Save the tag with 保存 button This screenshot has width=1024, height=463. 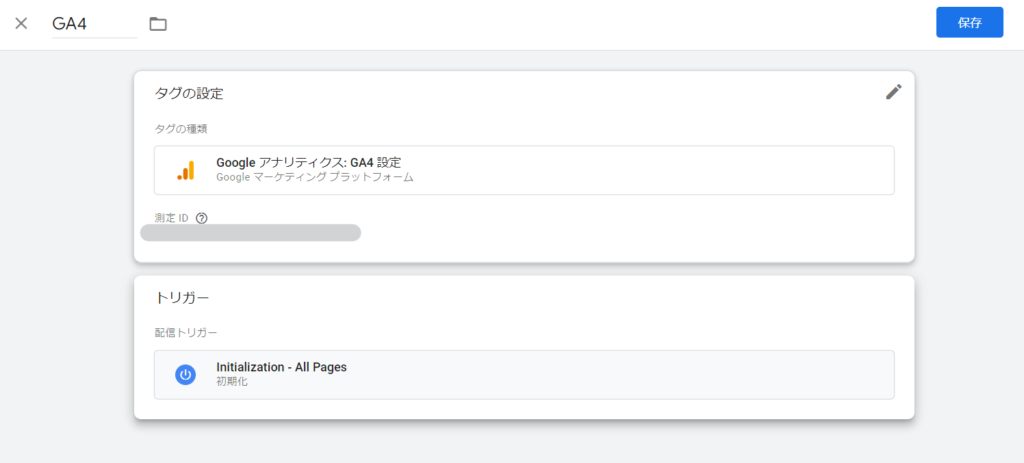pos(969,23)
